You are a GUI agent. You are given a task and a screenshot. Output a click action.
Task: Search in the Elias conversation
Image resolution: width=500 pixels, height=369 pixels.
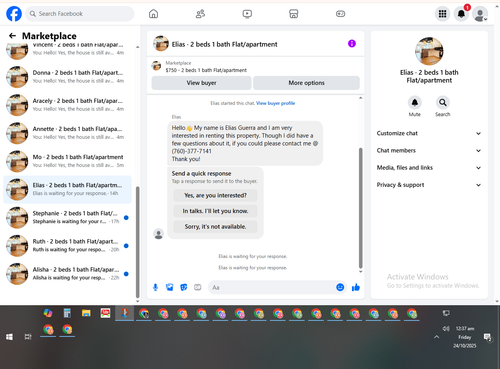443,103
